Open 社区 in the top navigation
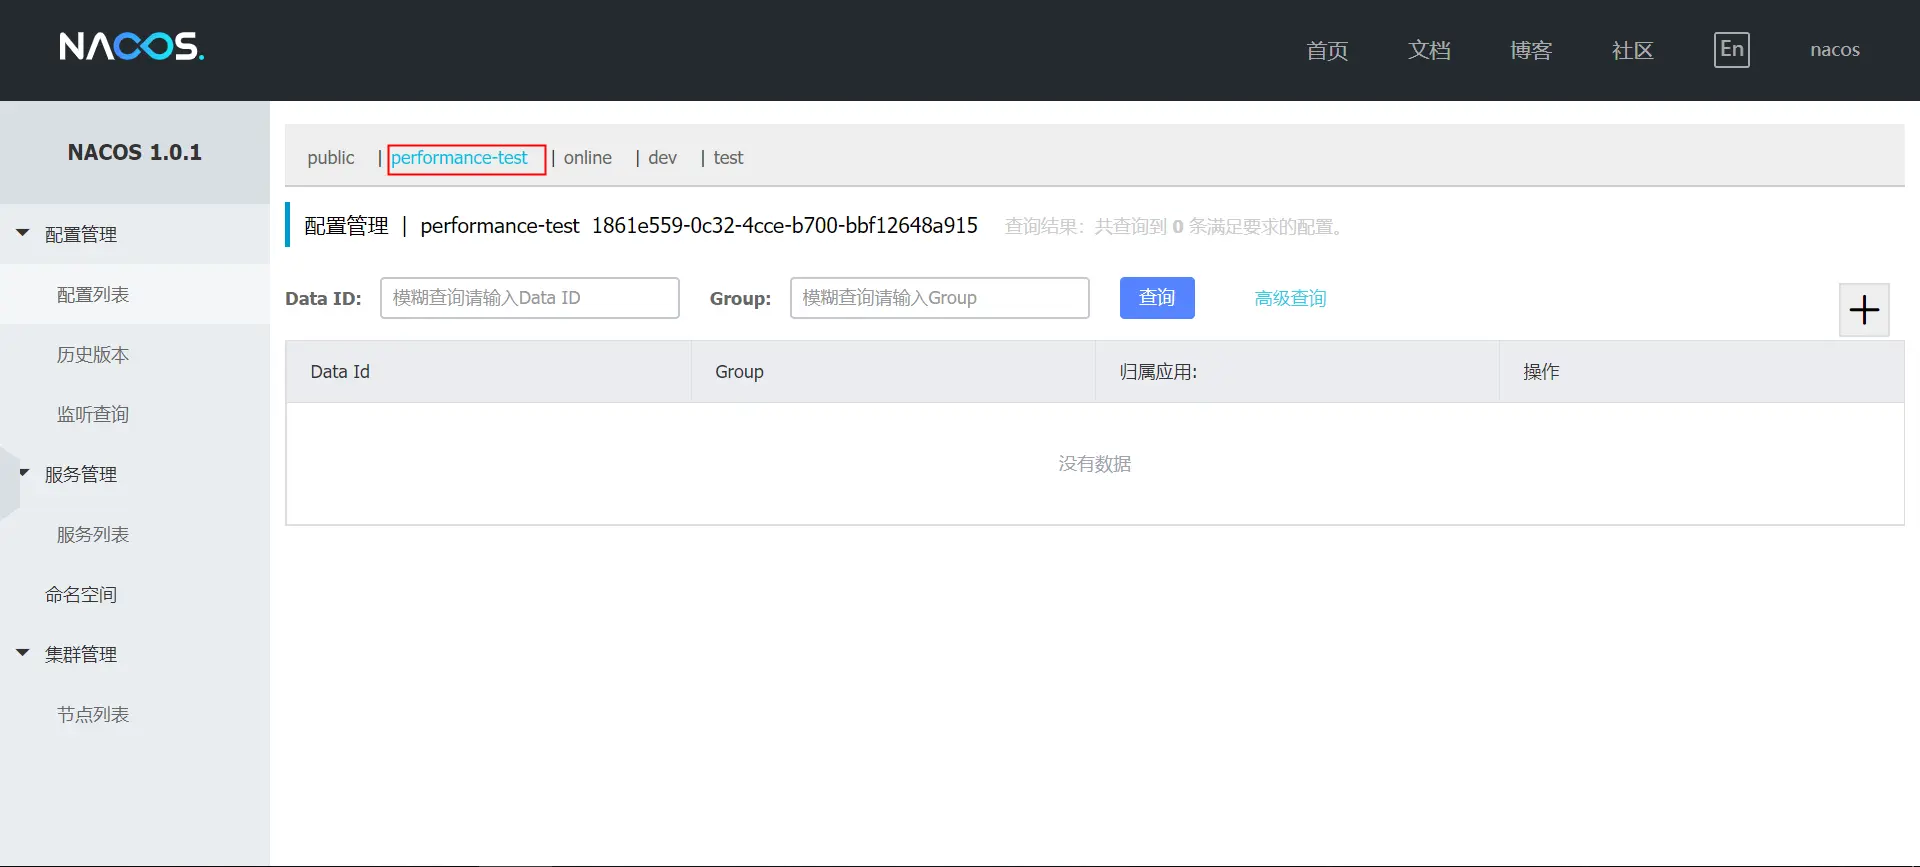Image resolution: width=1920 pixels, height=867 pixels. click(1633, 50)
